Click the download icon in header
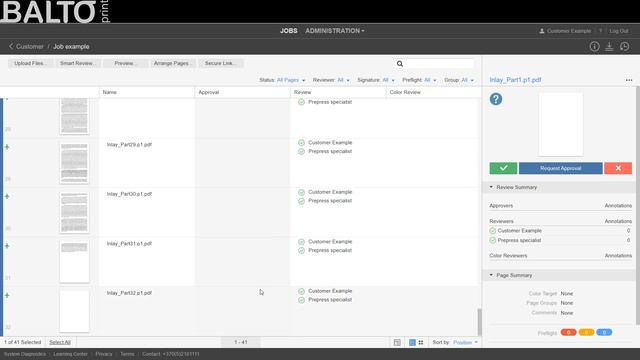The image size is (640, 360). coord(609,47)
